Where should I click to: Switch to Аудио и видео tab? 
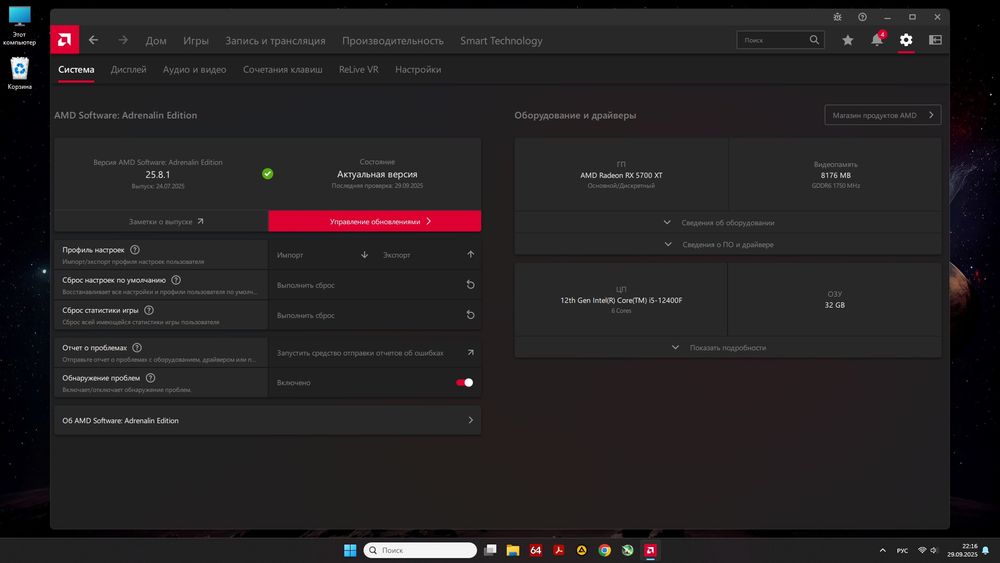(195, 69)
